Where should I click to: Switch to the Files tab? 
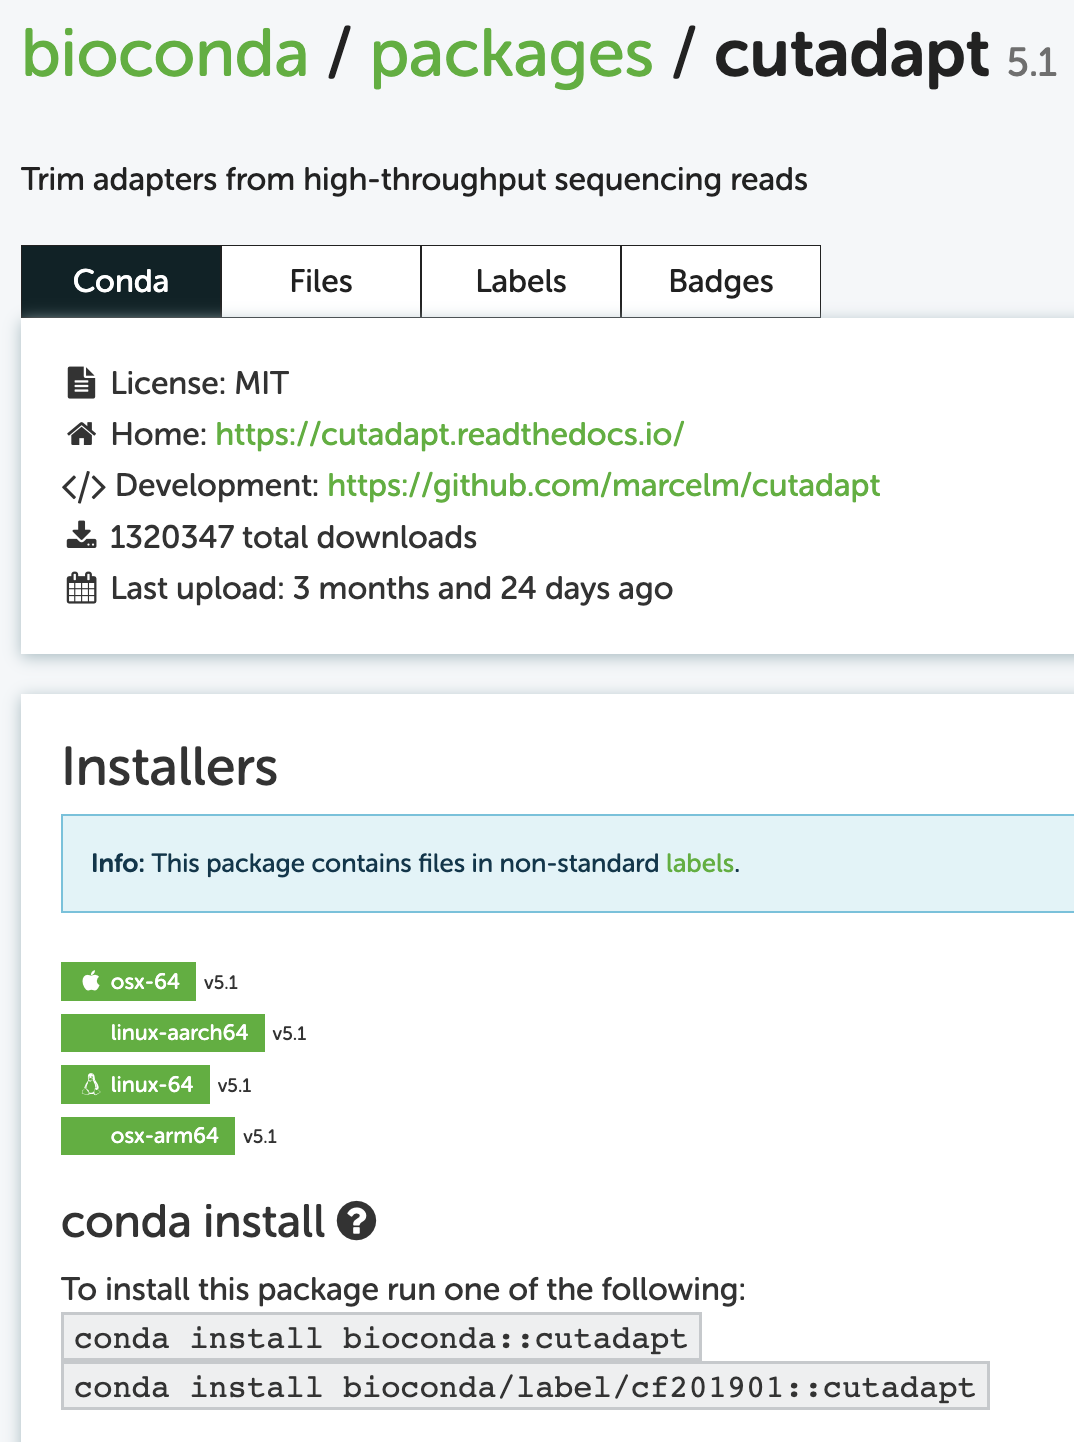[x=321, y=281]
